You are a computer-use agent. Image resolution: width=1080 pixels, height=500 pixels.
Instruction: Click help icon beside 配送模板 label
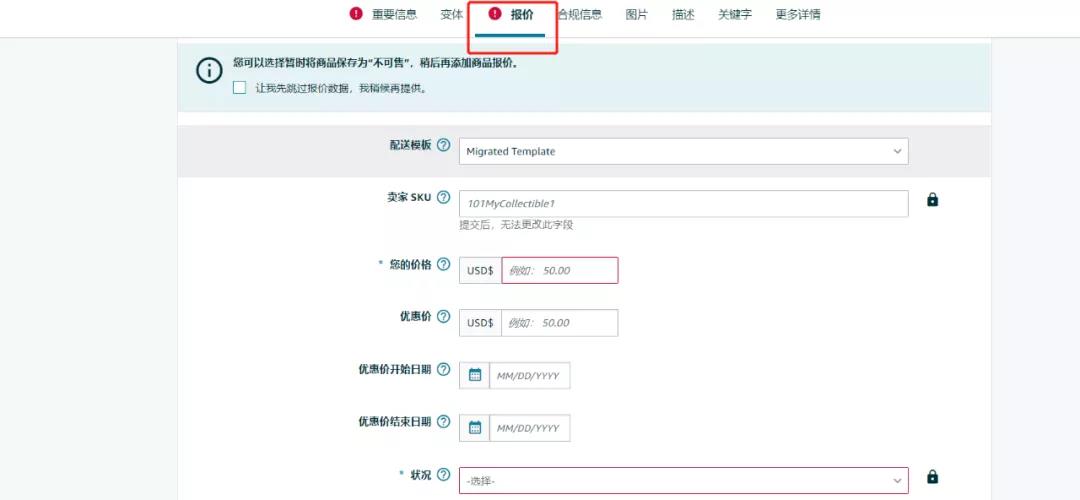point(443,145)
